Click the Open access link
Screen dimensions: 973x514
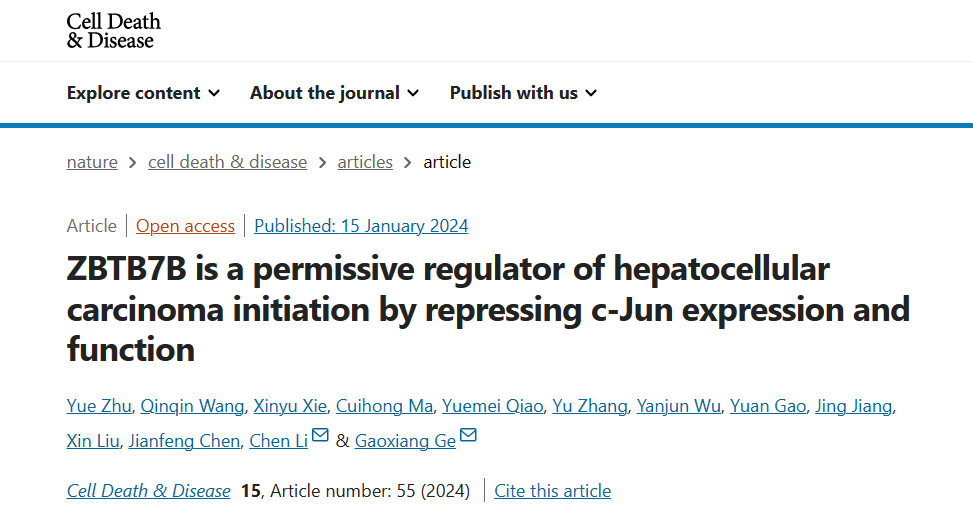point(186,226)
